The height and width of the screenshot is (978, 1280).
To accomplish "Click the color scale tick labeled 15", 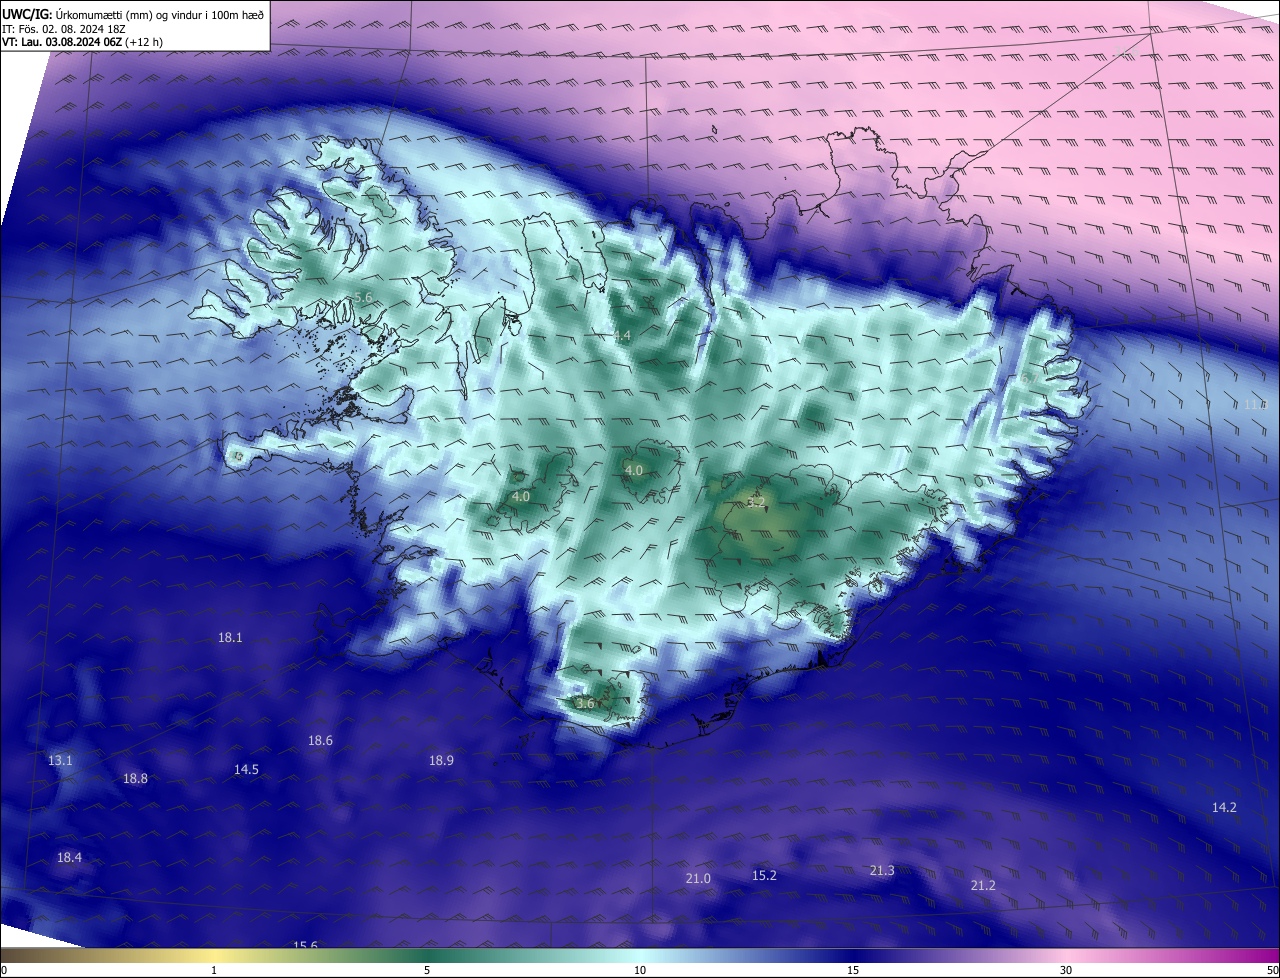I will pyautogui.click(x=853, y=970).
